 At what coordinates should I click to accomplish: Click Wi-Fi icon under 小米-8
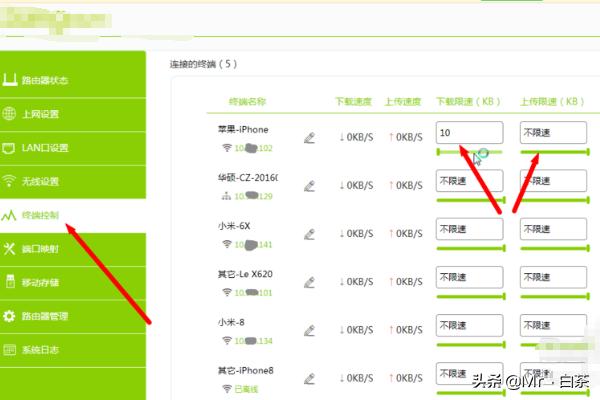point(227,341)
